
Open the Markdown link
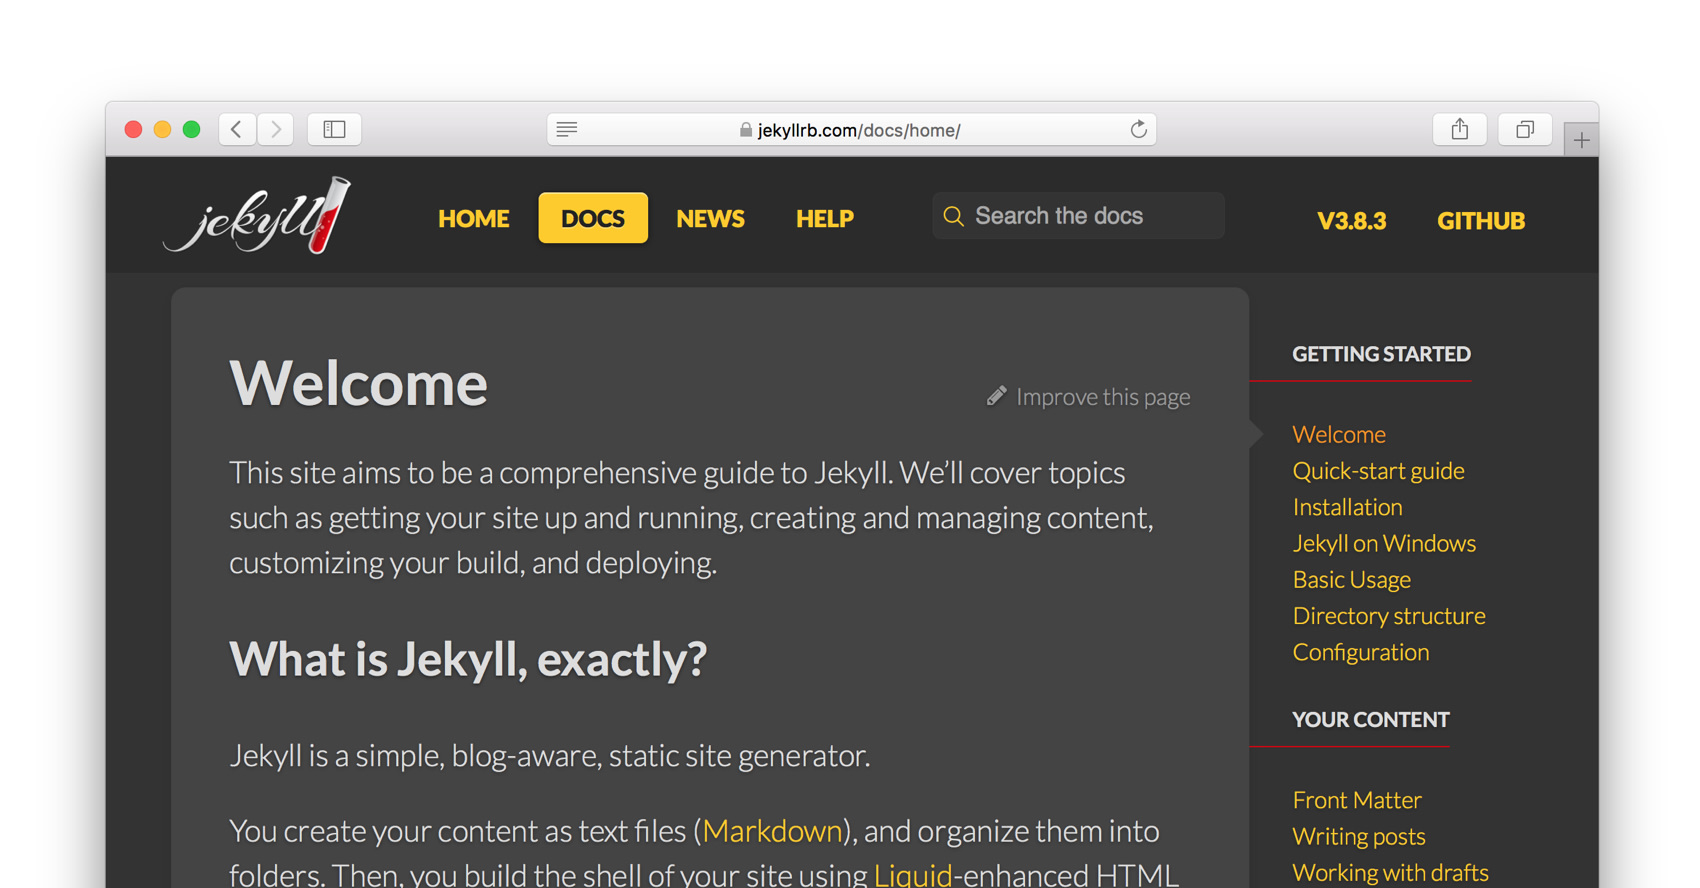773,831
